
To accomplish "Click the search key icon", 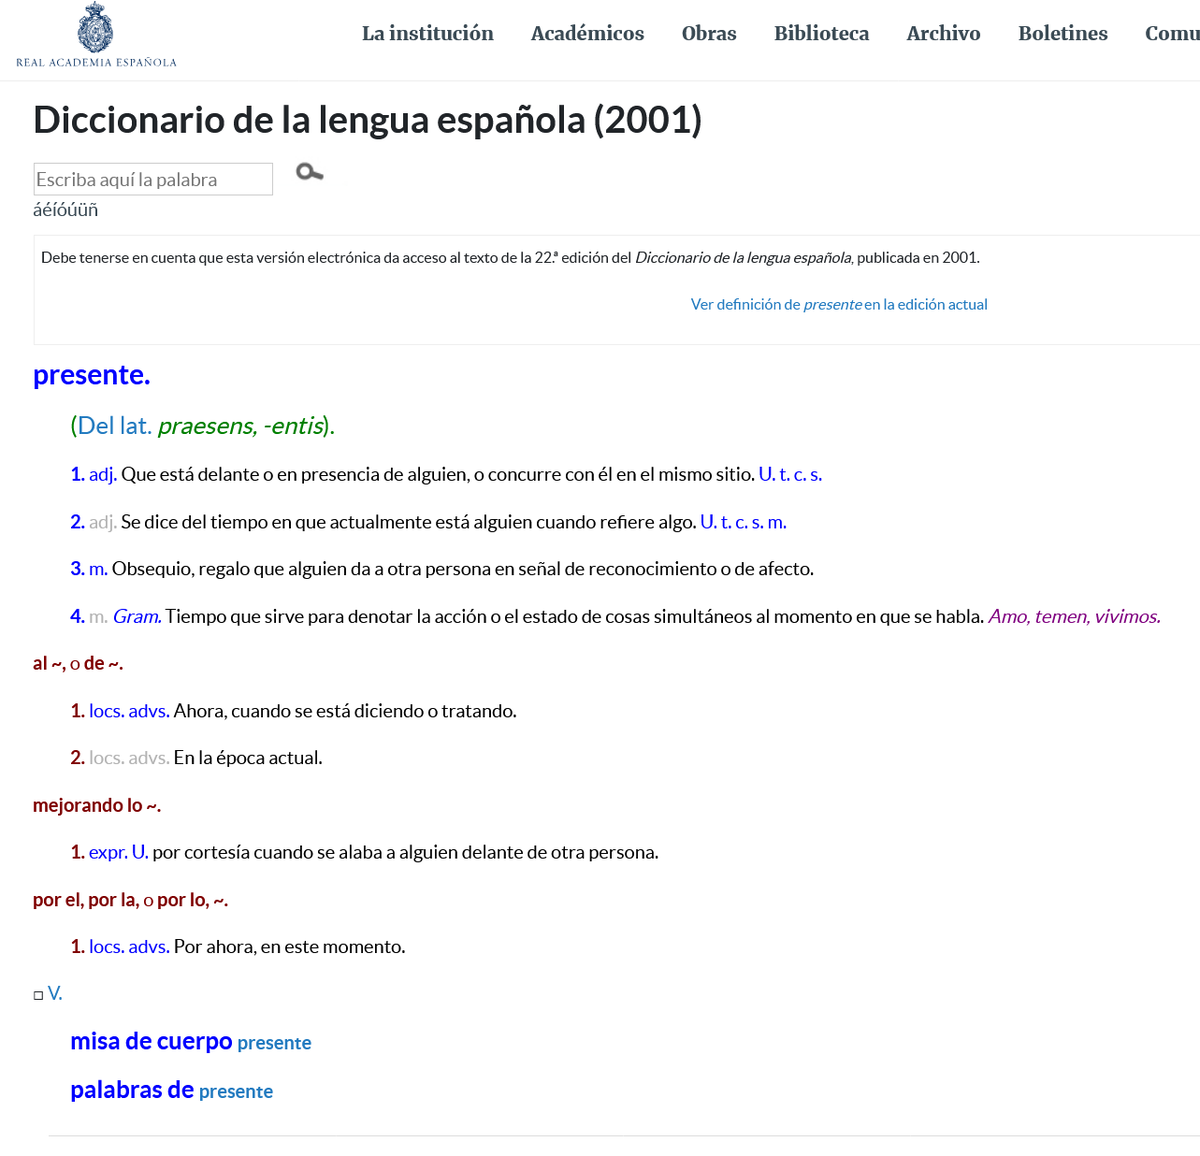I will tap(309, 172).
